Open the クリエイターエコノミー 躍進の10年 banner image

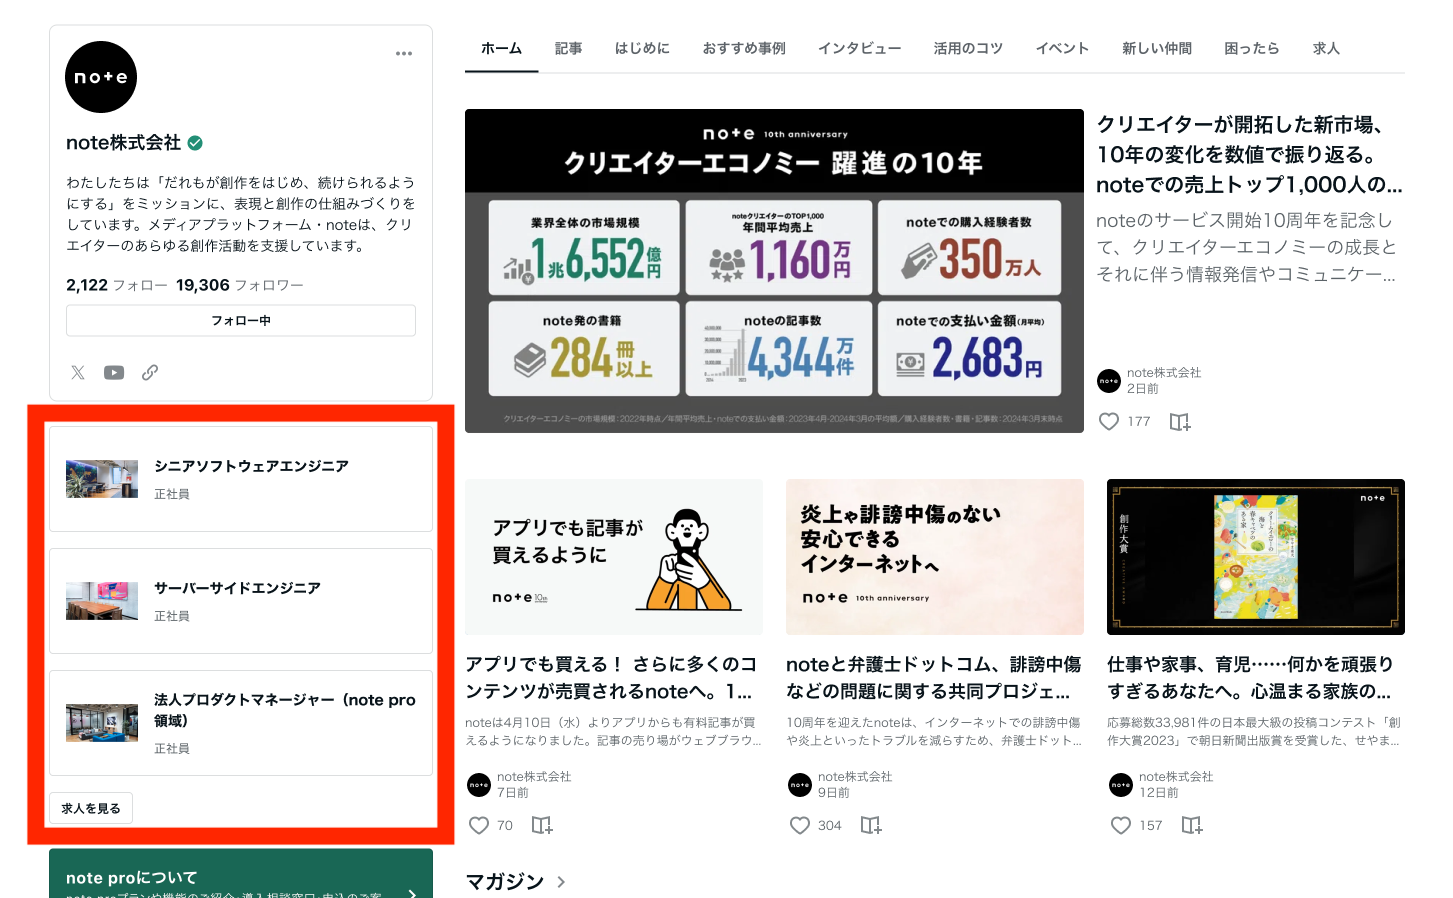774,271
